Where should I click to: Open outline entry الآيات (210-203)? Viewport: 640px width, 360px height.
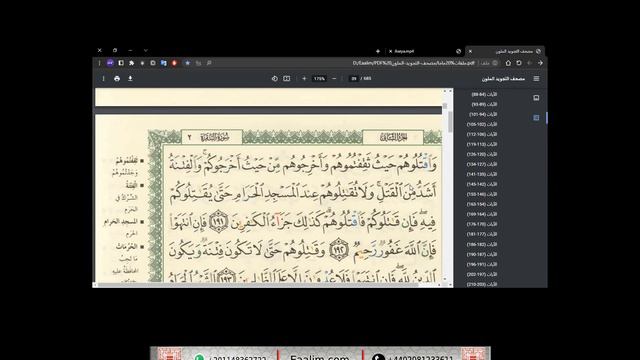pyautogui.click(x=482, y=284)
